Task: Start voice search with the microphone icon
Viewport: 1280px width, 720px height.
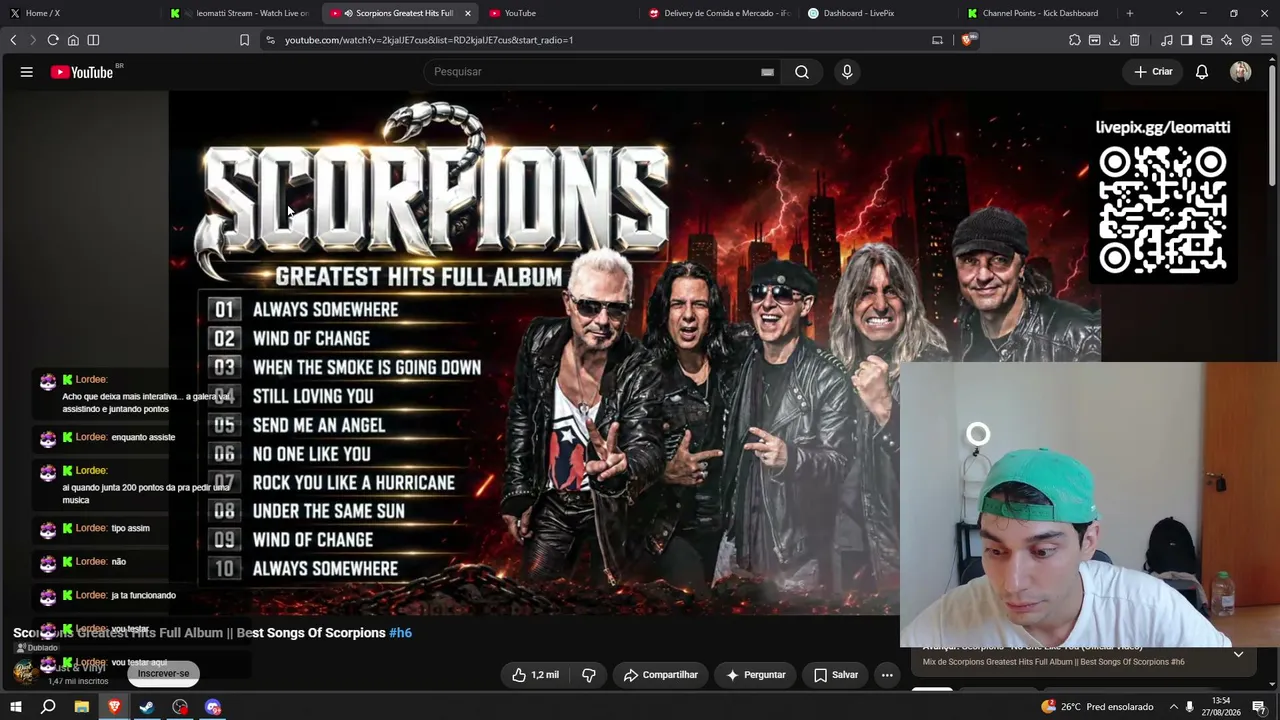Action: click(847, 72)
